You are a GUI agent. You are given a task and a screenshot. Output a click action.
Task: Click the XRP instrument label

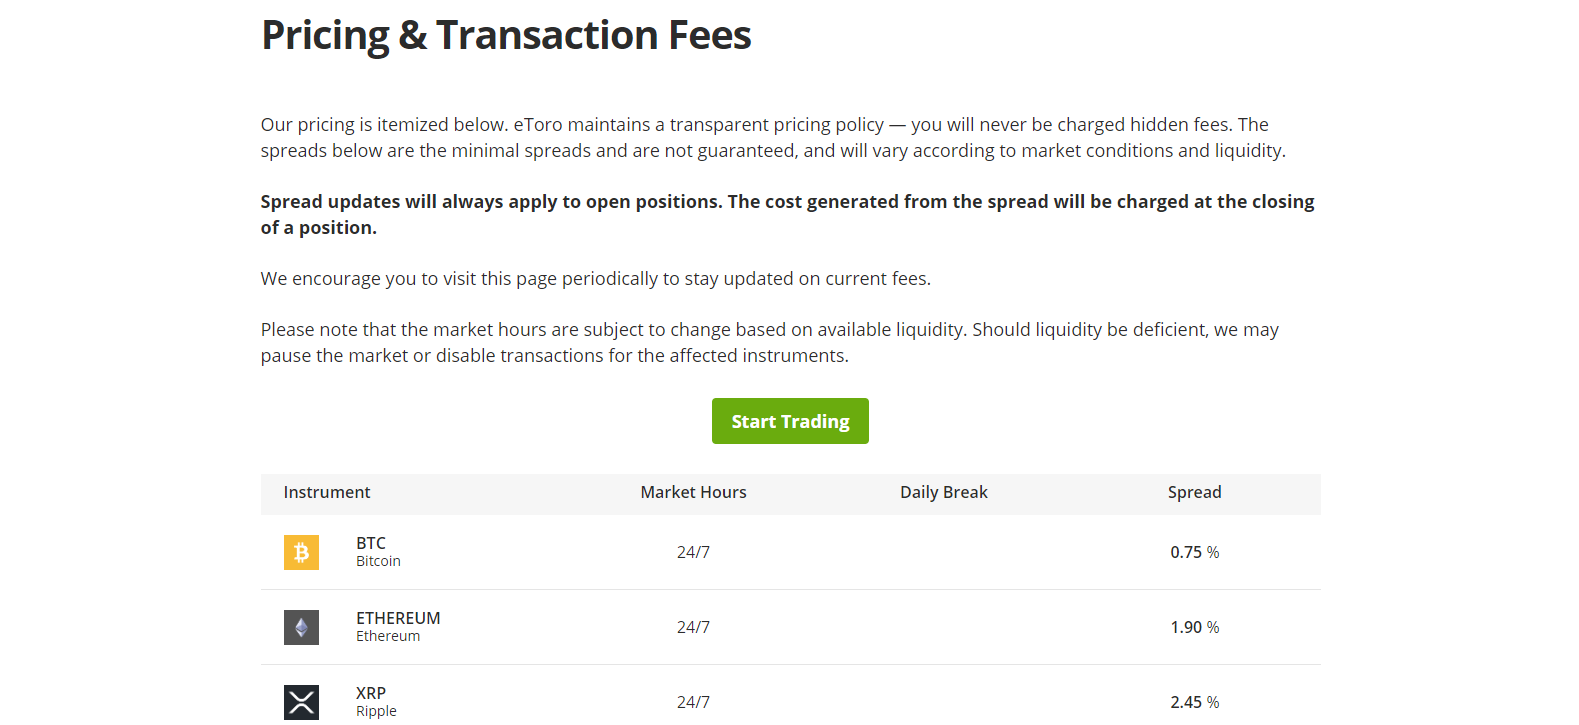point(371,693)
